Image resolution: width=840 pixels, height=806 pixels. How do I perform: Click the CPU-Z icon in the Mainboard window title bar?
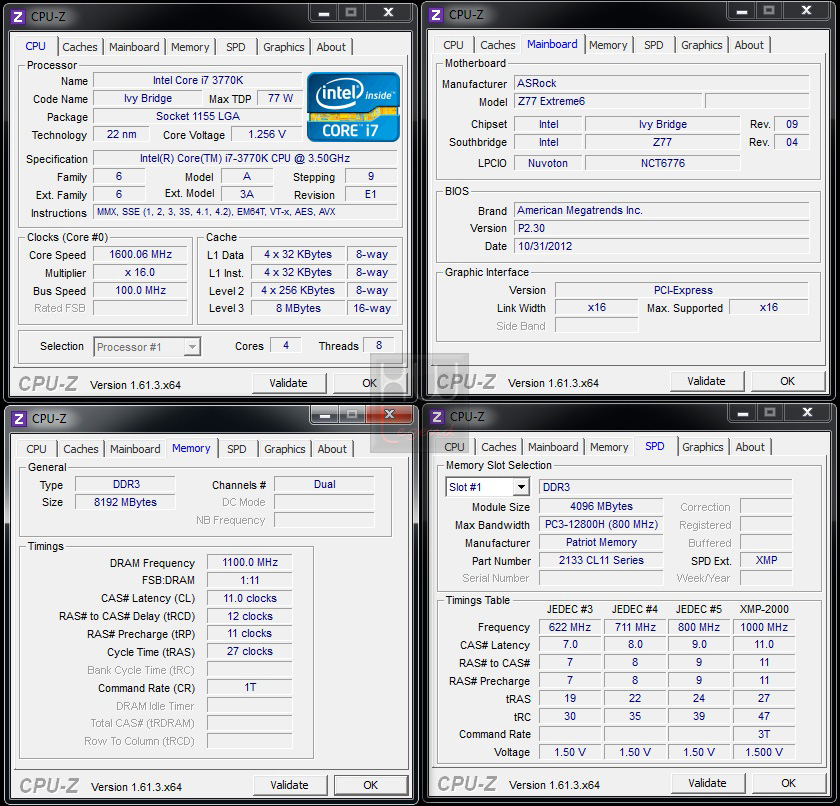436,15
